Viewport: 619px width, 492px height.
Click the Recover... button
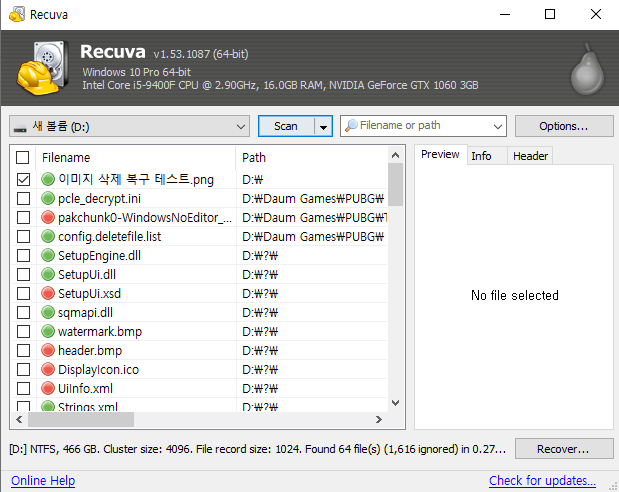tap(564, 449)
